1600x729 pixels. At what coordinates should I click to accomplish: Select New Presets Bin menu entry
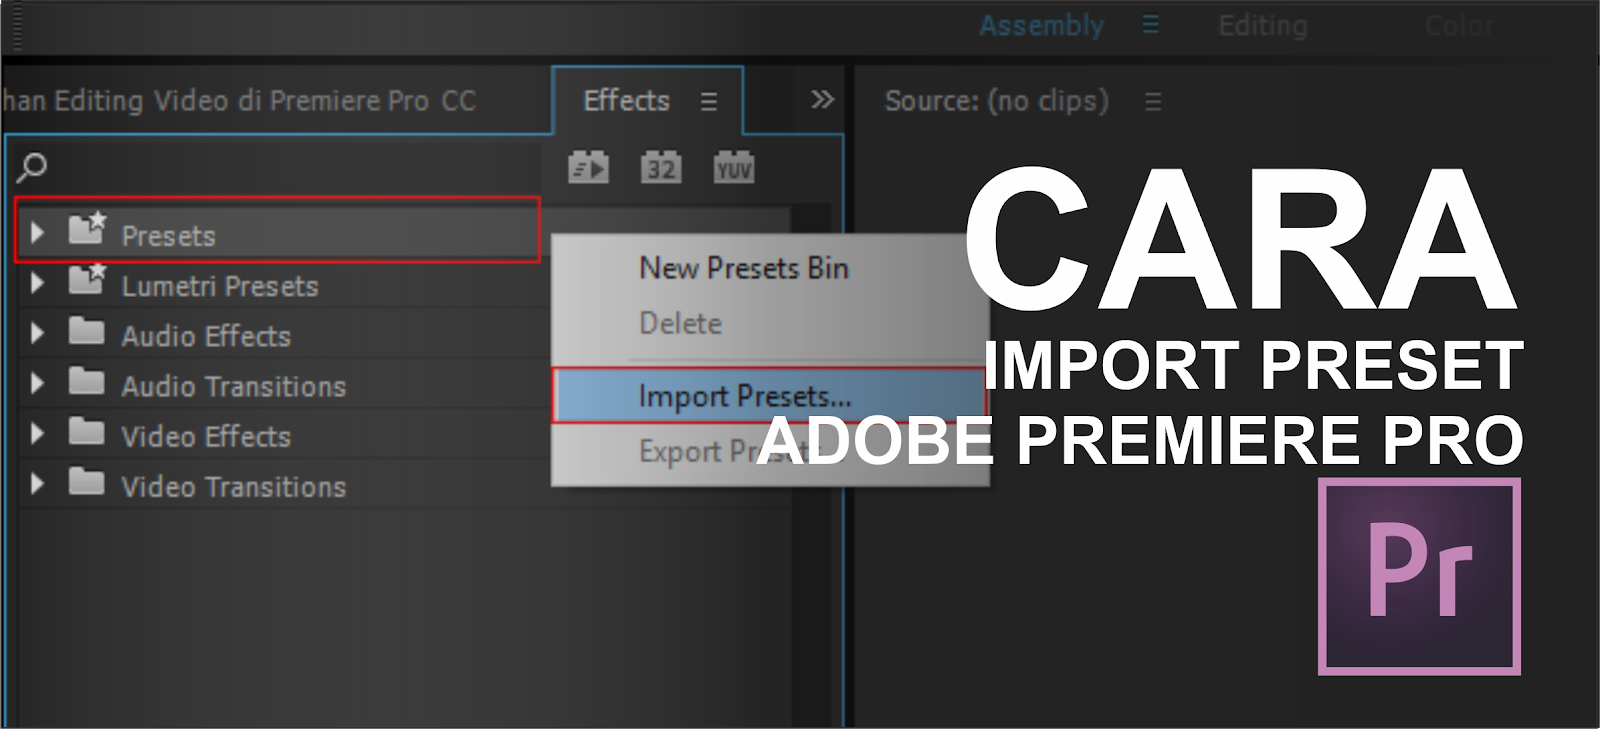click(x=744, y=268)
